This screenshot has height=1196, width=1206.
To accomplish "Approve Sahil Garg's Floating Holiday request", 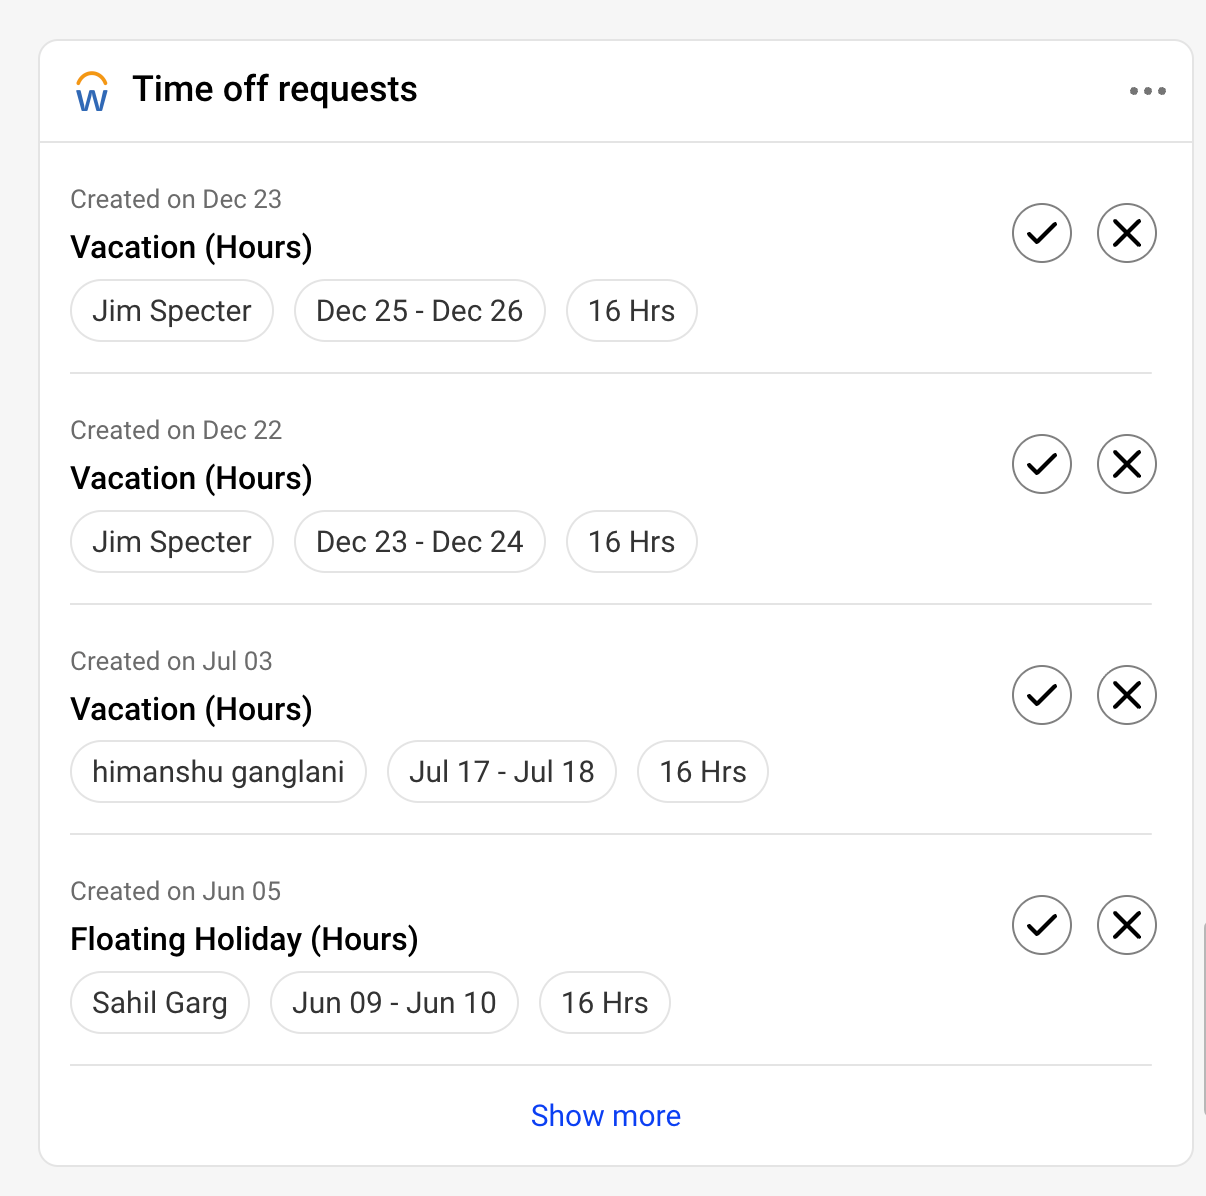I will (1041, 925).
